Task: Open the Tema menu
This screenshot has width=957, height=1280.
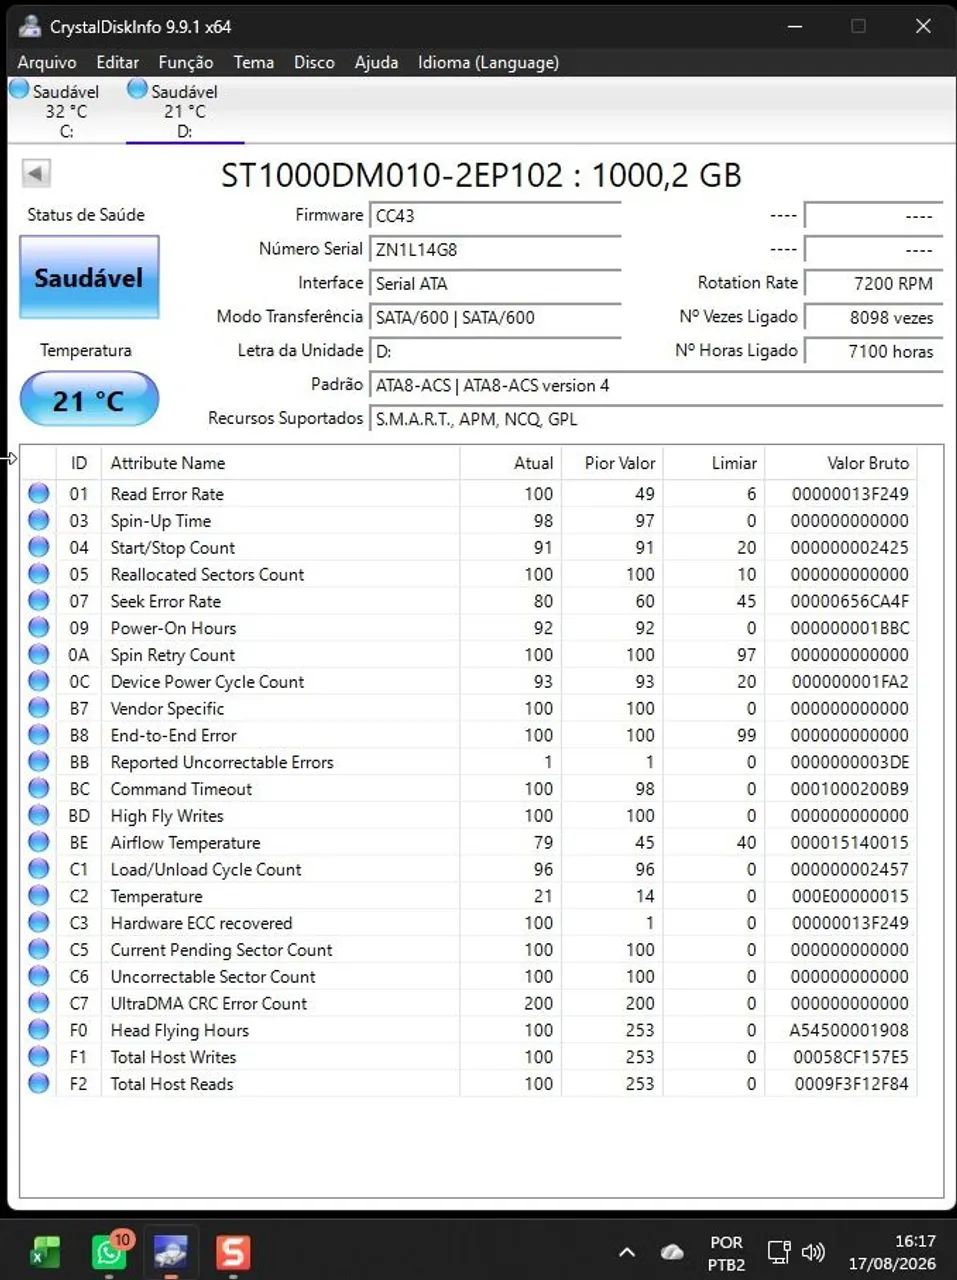Action: click(254, 62)
